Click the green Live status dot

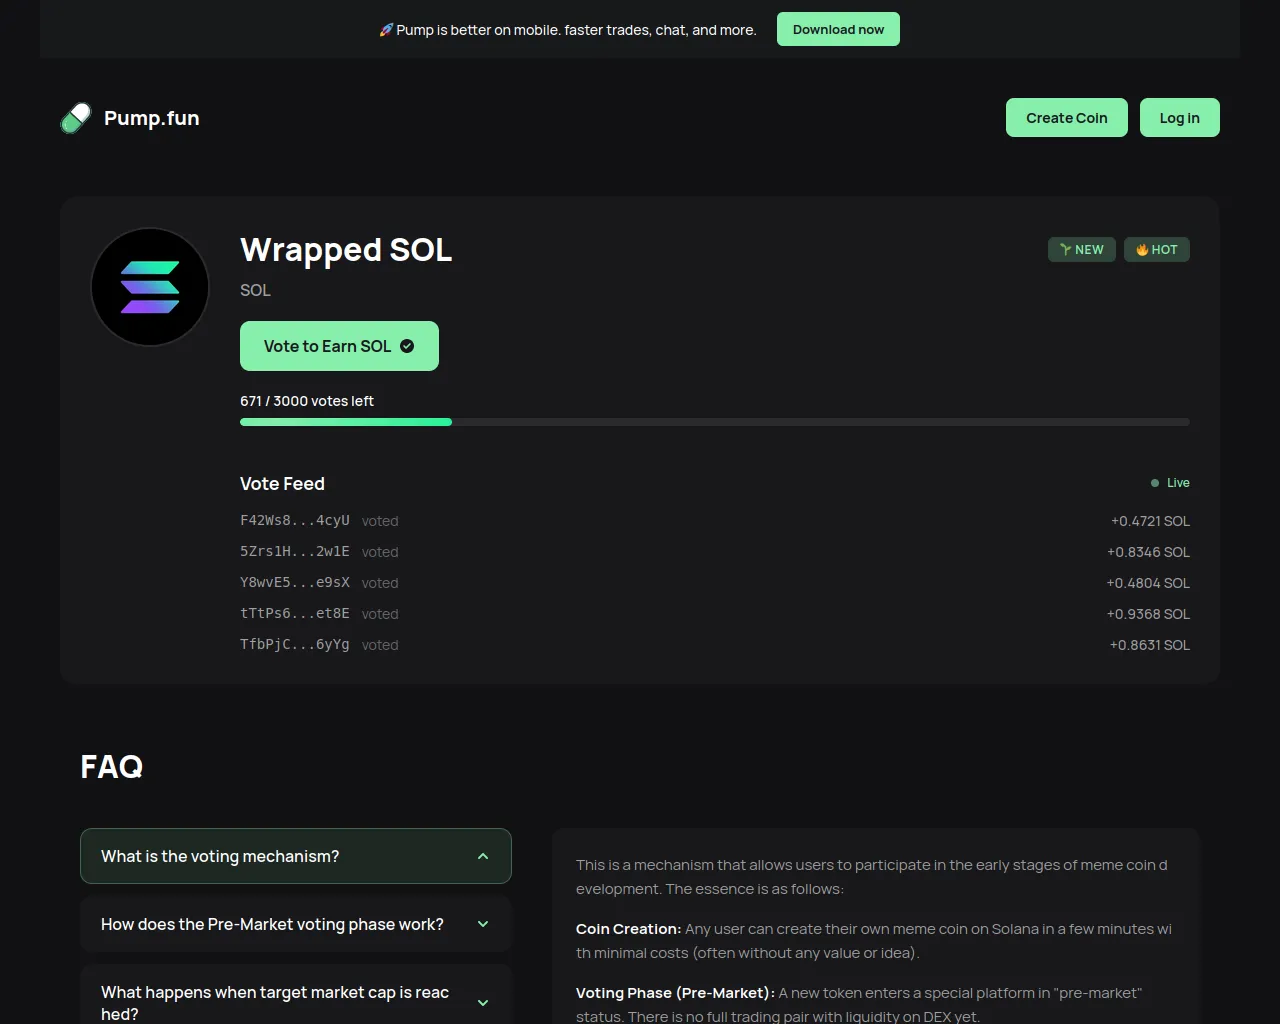coord(1155,483)
